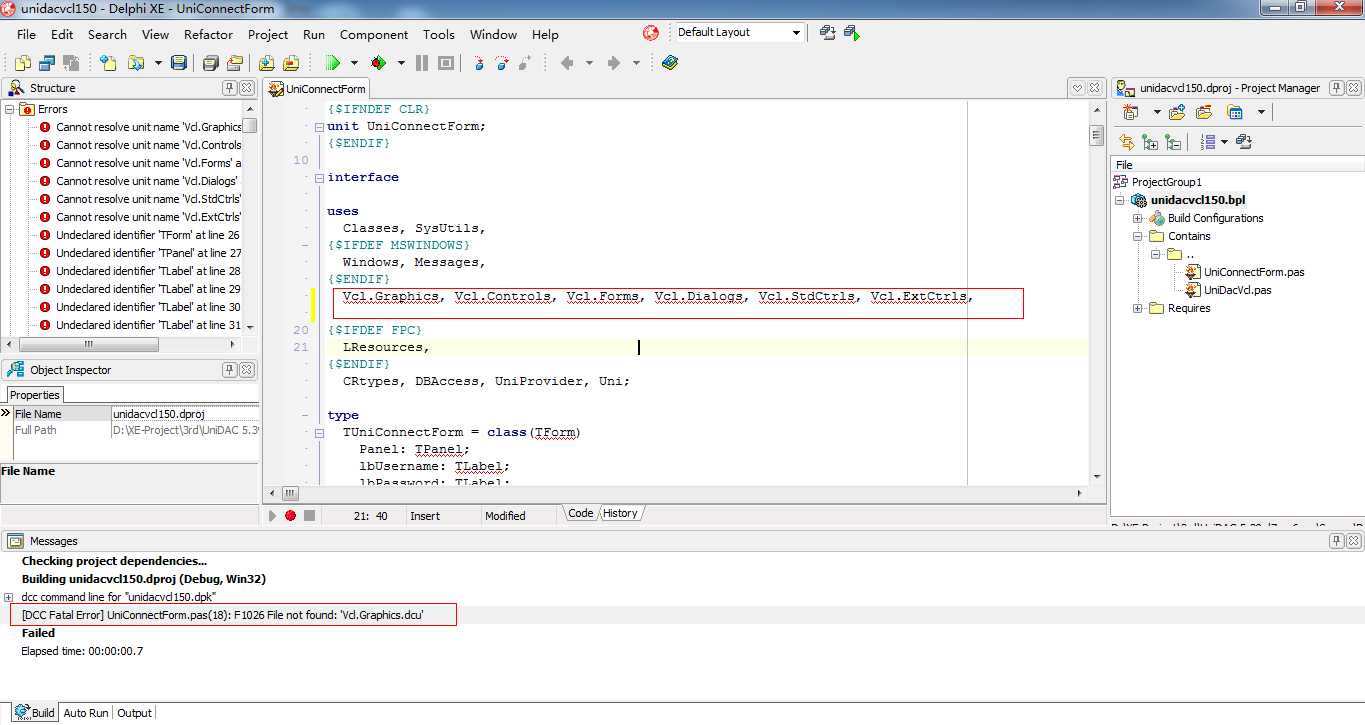Click the Pause program toolbar icon
The image size is (1365, 725).
point(422,63)
